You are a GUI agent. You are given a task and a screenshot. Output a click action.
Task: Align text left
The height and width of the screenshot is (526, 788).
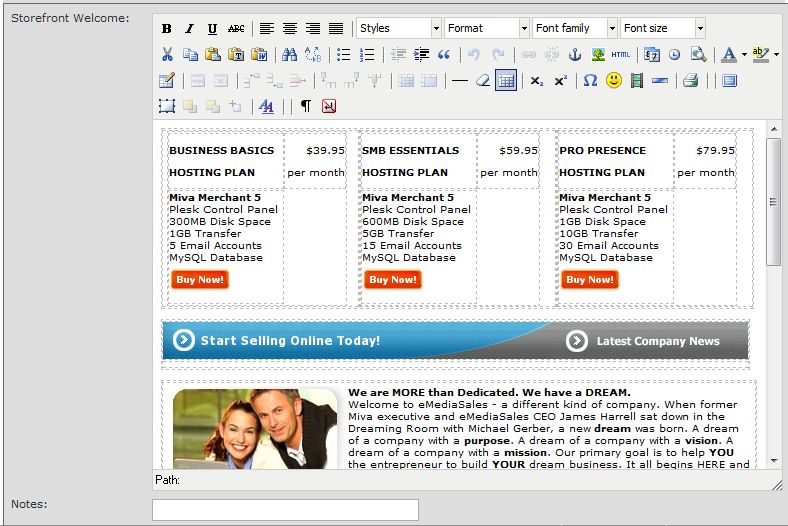coord(267,29)
